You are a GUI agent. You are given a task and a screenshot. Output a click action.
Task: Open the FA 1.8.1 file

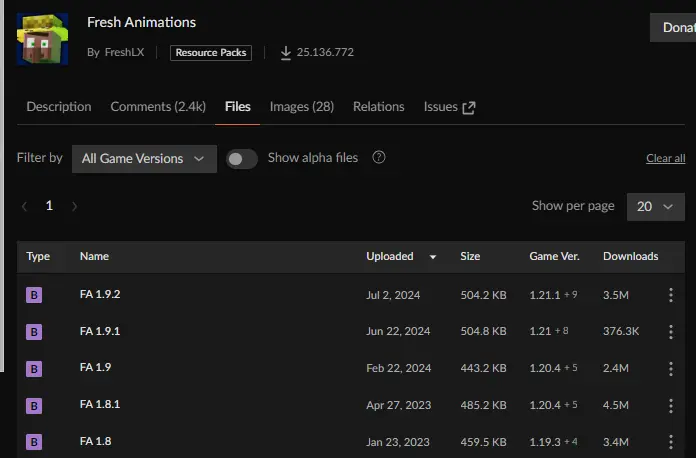100,404
